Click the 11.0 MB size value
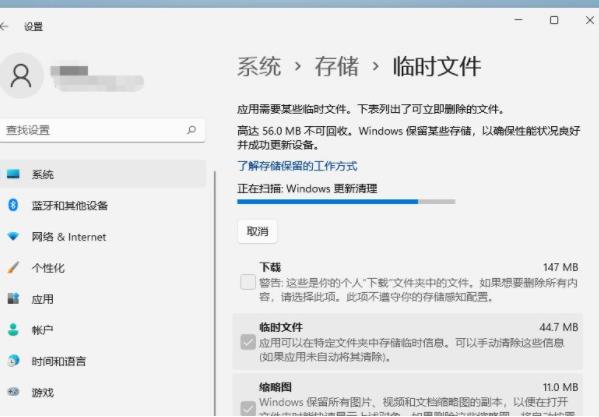 point(560,387)
